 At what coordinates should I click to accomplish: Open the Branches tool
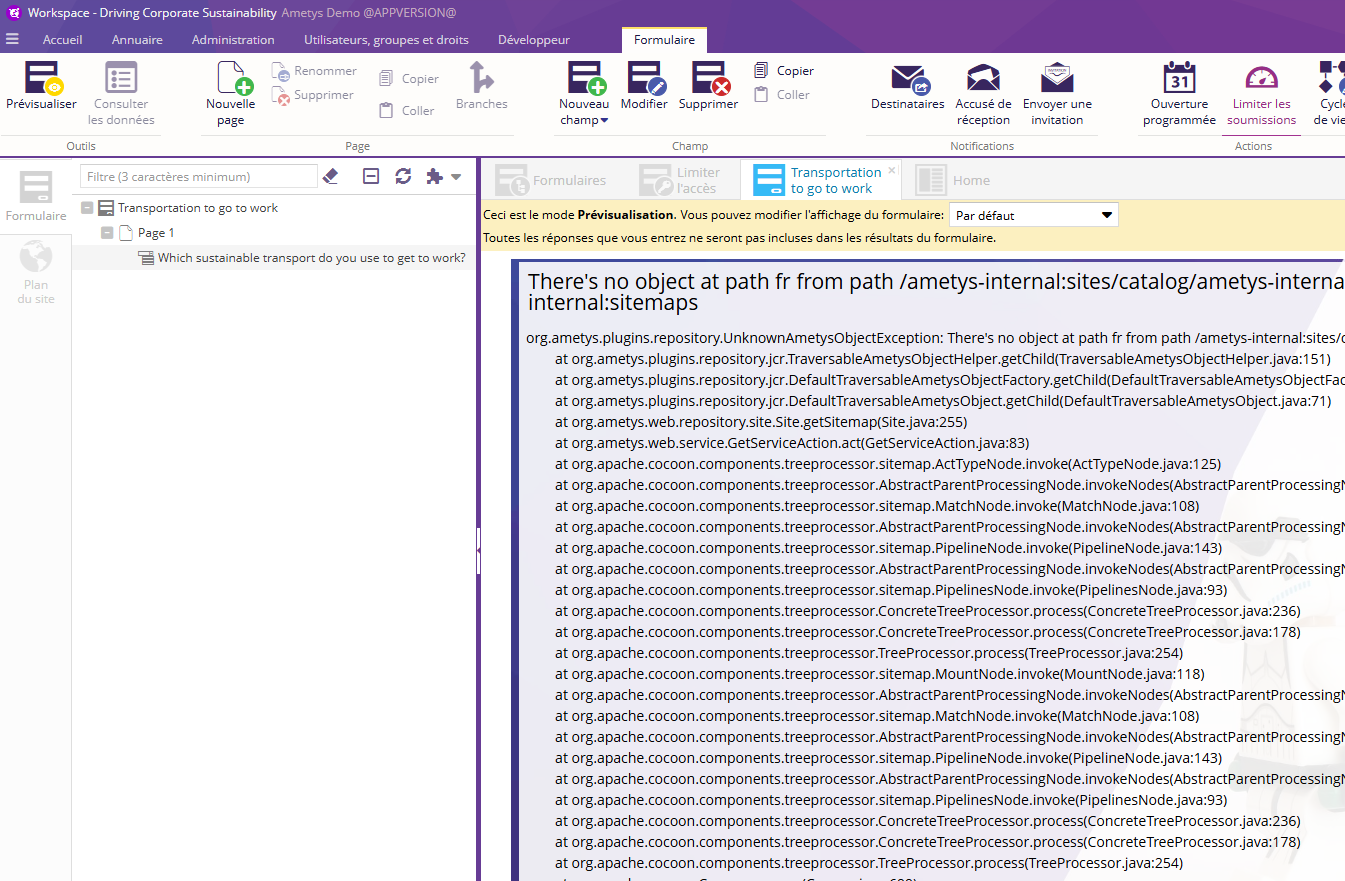pos(481,86)
